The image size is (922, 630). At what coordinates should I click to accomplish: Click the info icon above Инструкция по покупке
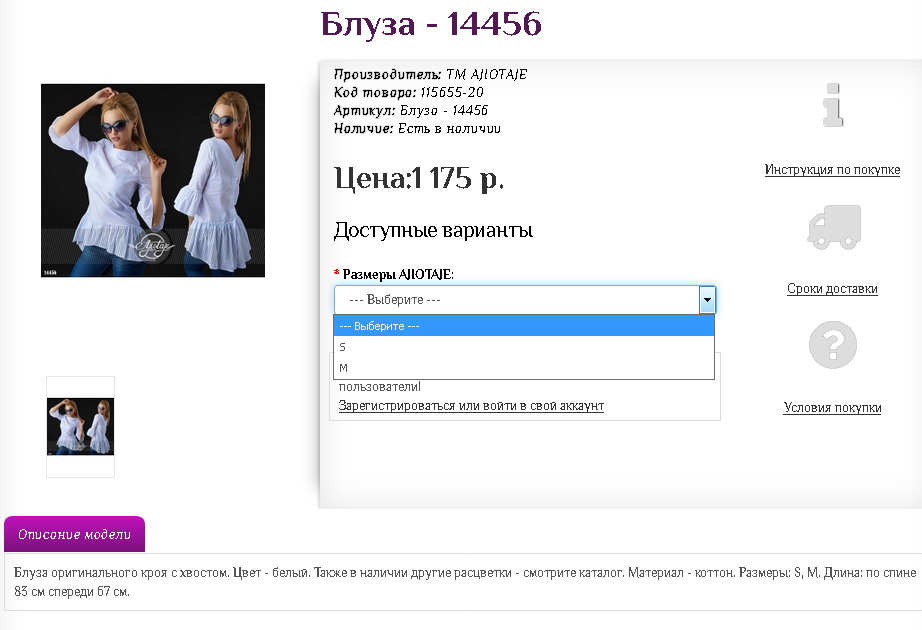pyautogui.click(x=833, y=105)
